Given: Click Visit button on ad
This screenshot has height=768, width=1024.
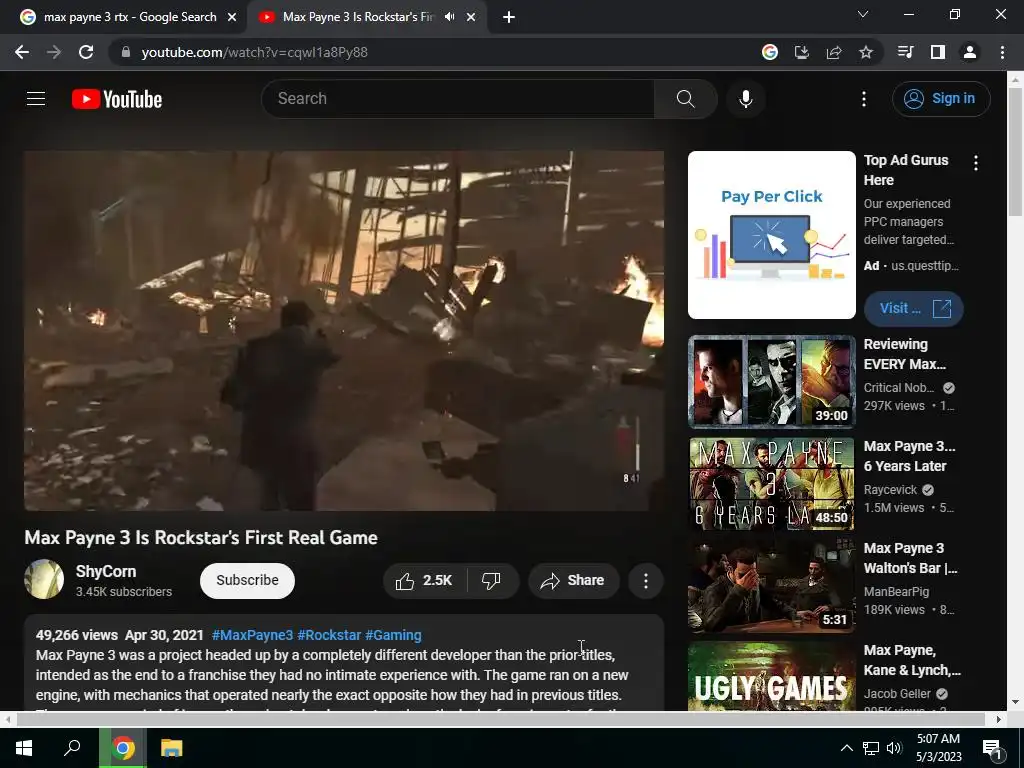Looking at the screenshot, I should 913,308.
